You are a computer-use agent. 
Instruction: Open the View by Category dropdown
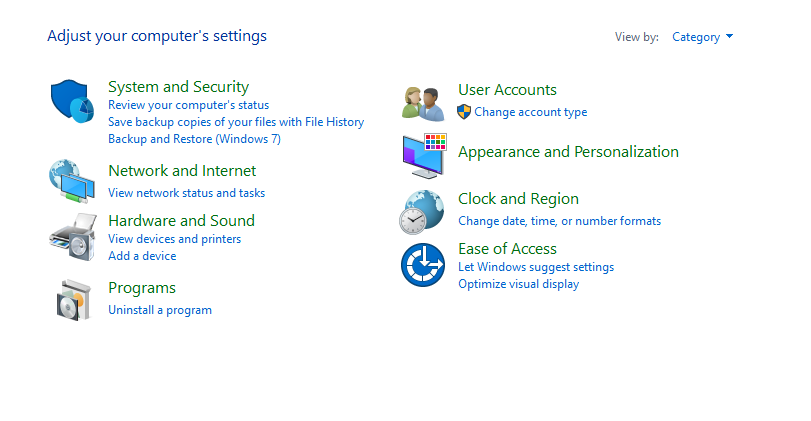point(702,37)
